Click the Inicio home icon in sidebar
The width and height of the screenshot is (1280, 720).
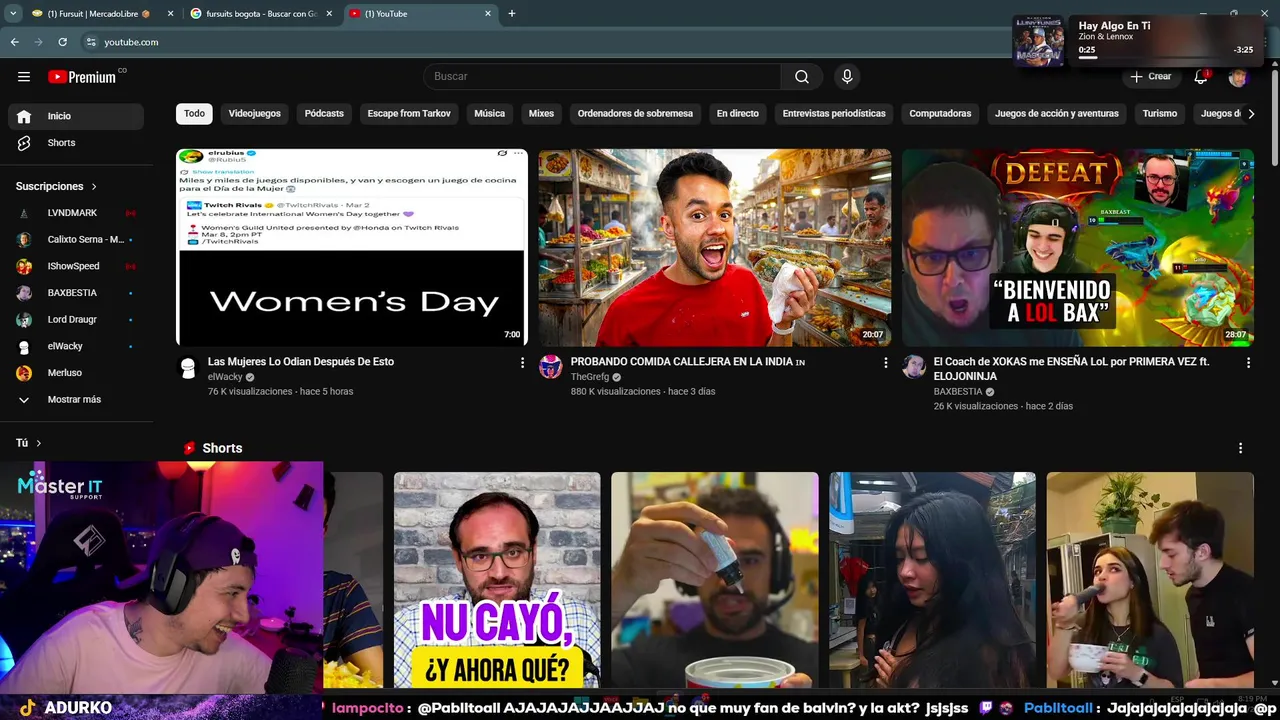(x=24, y=116)
